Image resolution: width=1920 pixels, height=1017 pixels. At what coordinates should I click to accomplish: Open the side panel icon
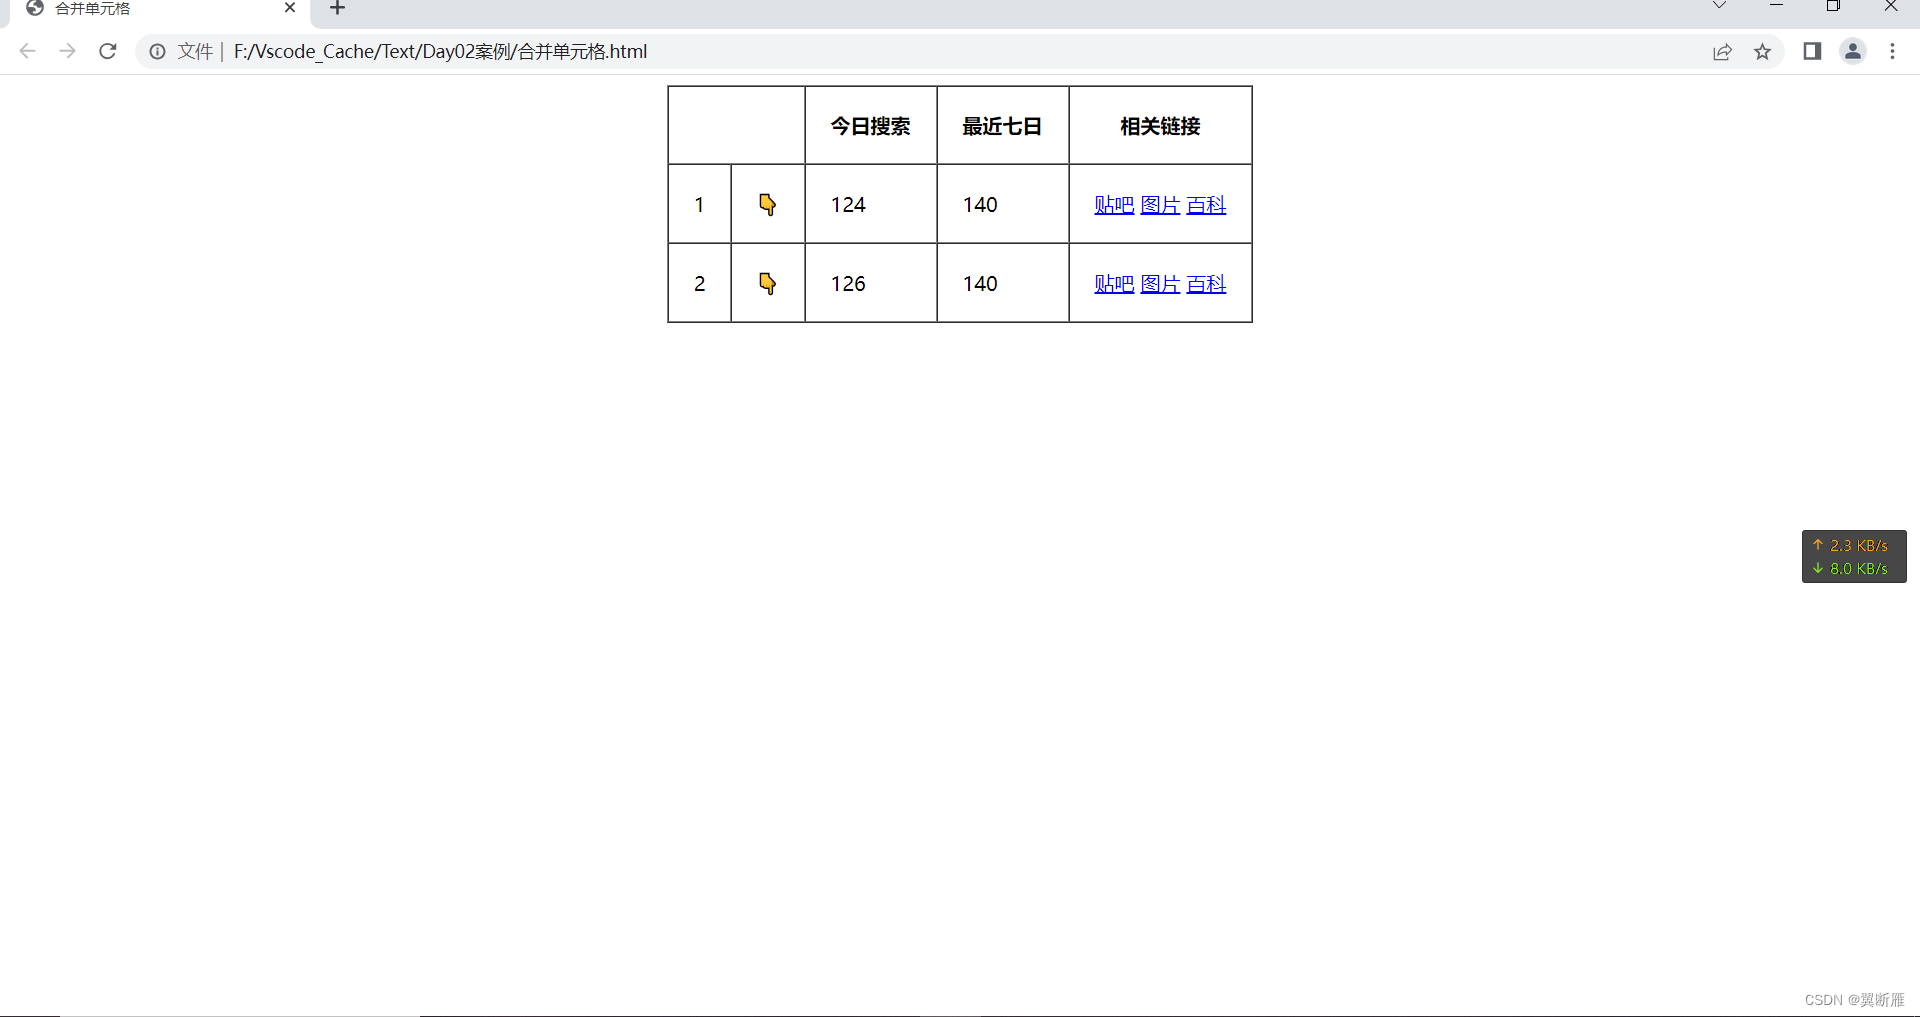tap(1812, 51)
